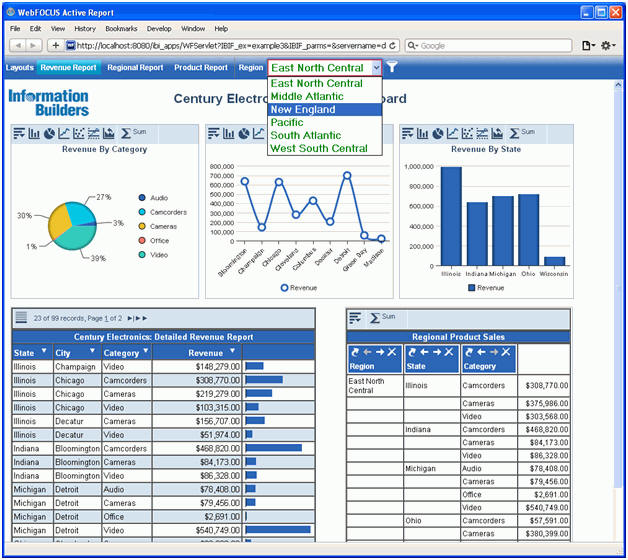Viewport: 628px width, 560px height.
Task: Open the page document menu icon
Action: coord(588,46)
